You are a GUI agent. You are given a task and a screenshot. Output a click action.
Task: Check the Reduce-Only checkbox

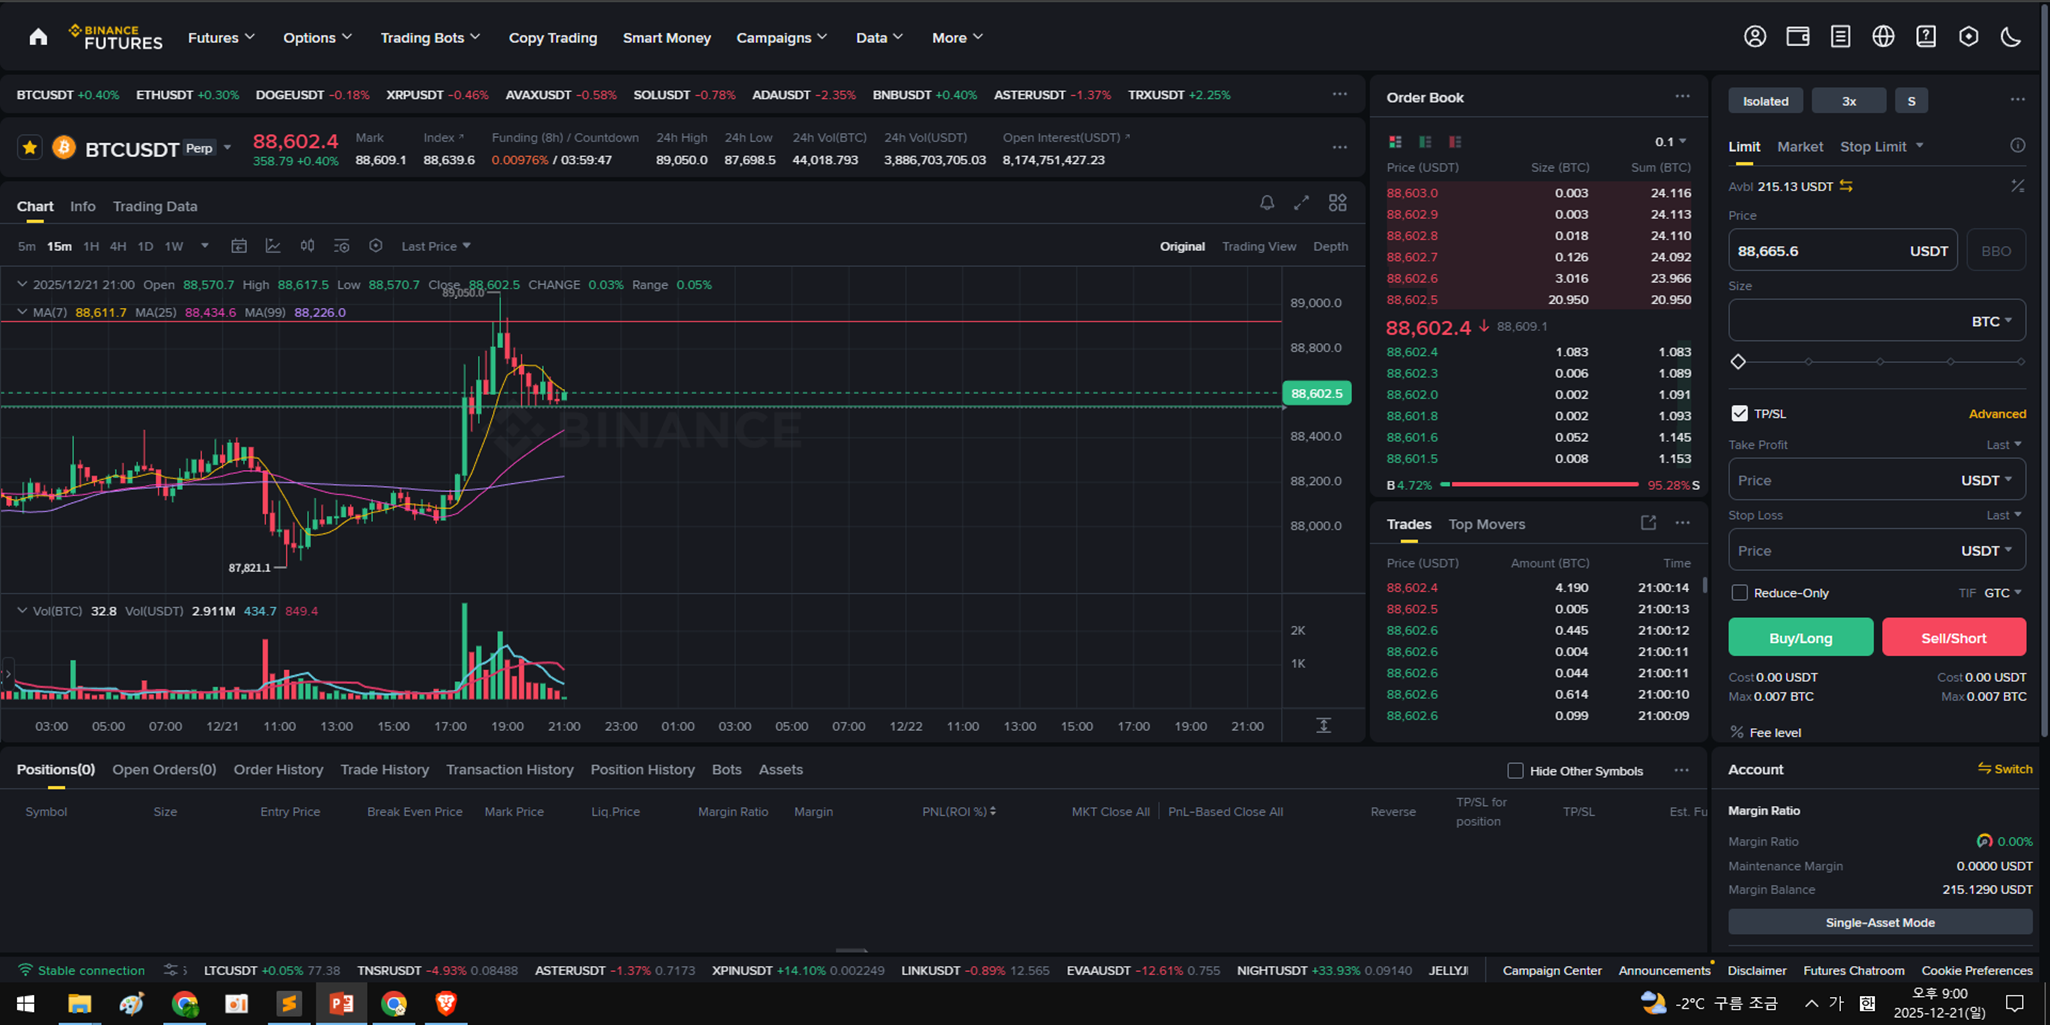pos(1739,593)
